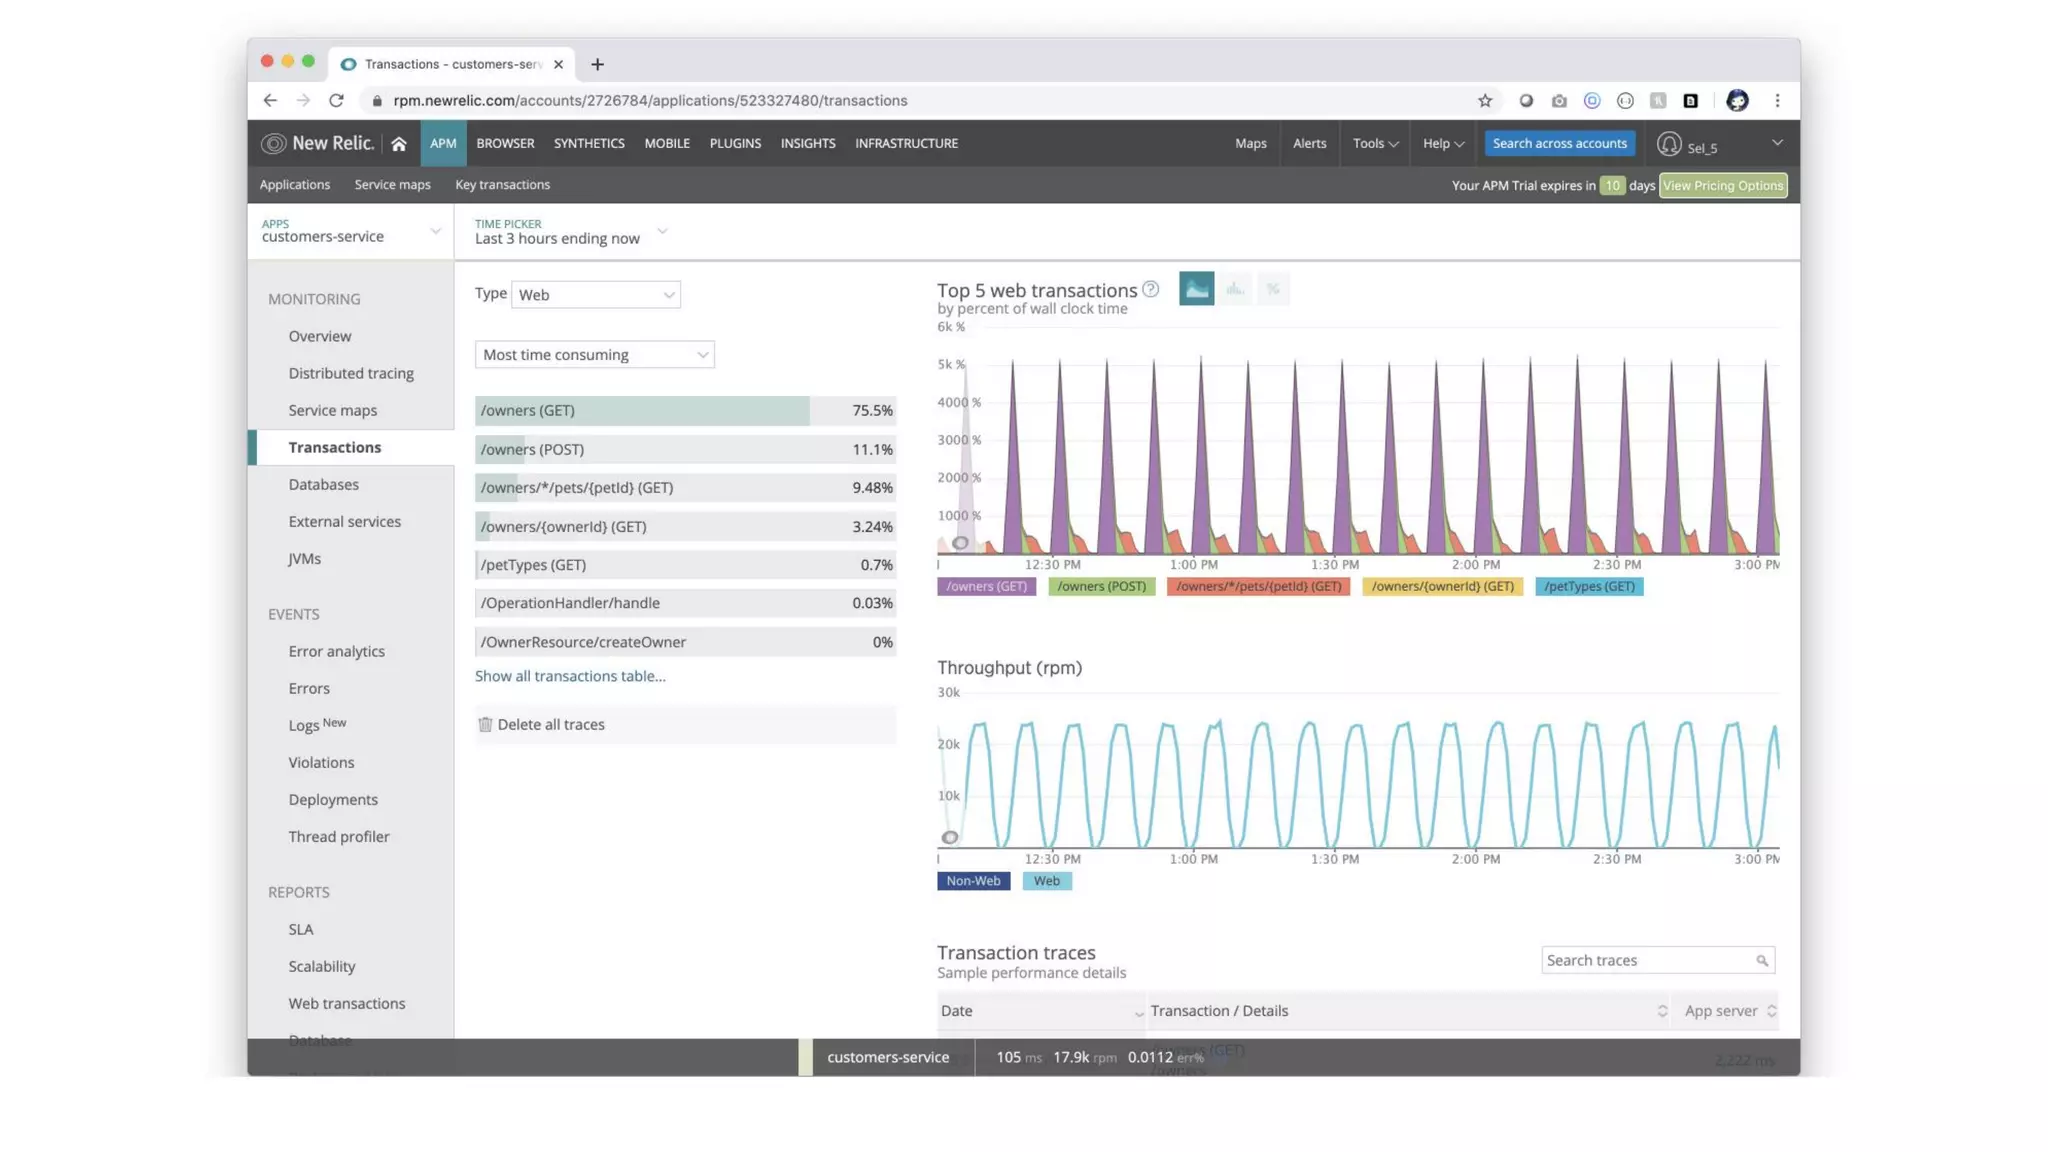Click the /owners (POST) transaction row
The width and height of the screenshot is (2048, 1152).
[x=684, y=449]
